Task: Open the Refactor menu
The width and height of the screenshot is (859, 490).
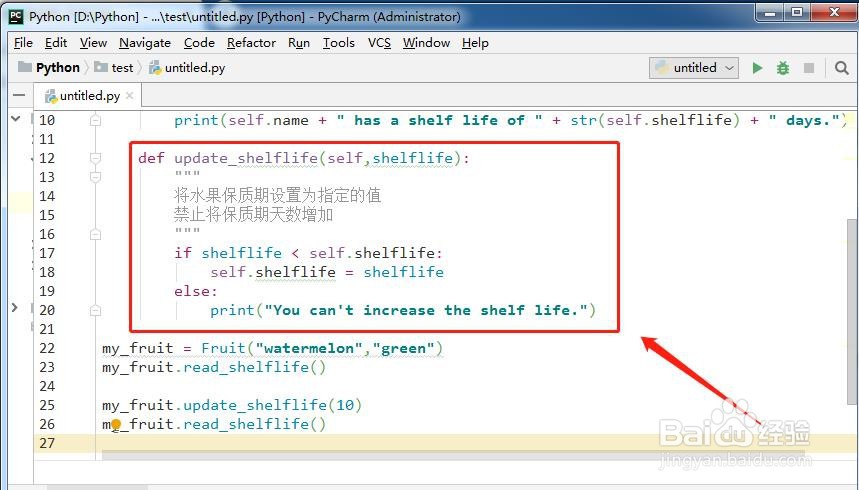Action: pyautogui.click(x=251, y=43)
